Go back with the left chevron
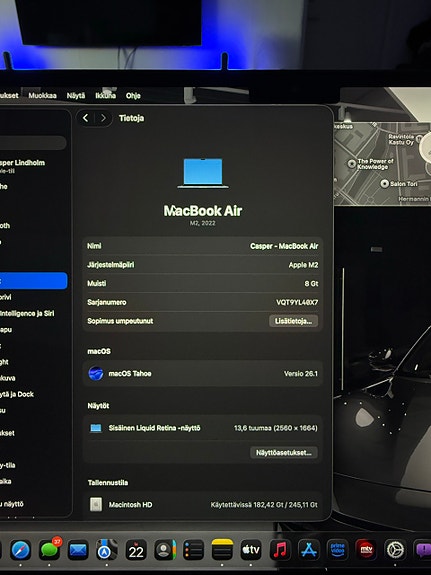 click(85, 118)
